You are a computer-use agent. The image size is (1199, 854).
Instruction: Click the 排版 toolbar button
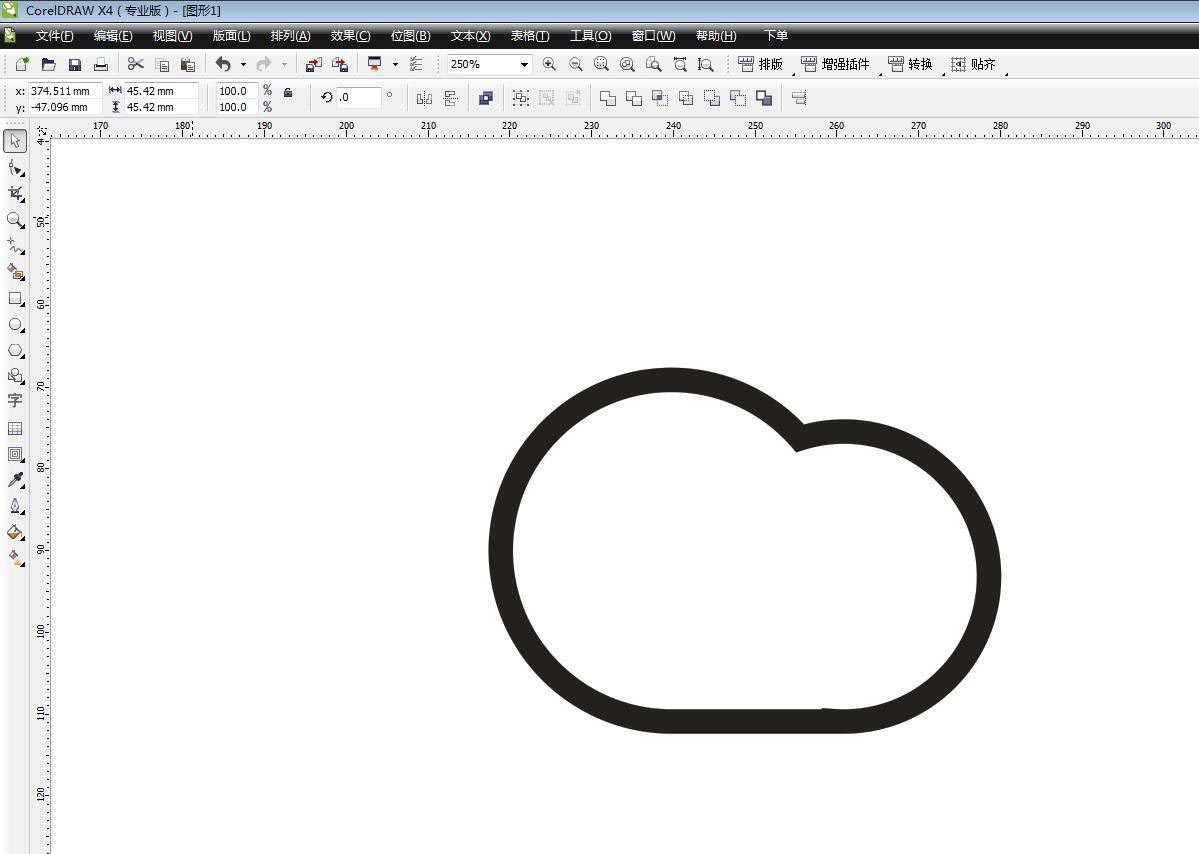pyautogui.click(x=761, y=65)
